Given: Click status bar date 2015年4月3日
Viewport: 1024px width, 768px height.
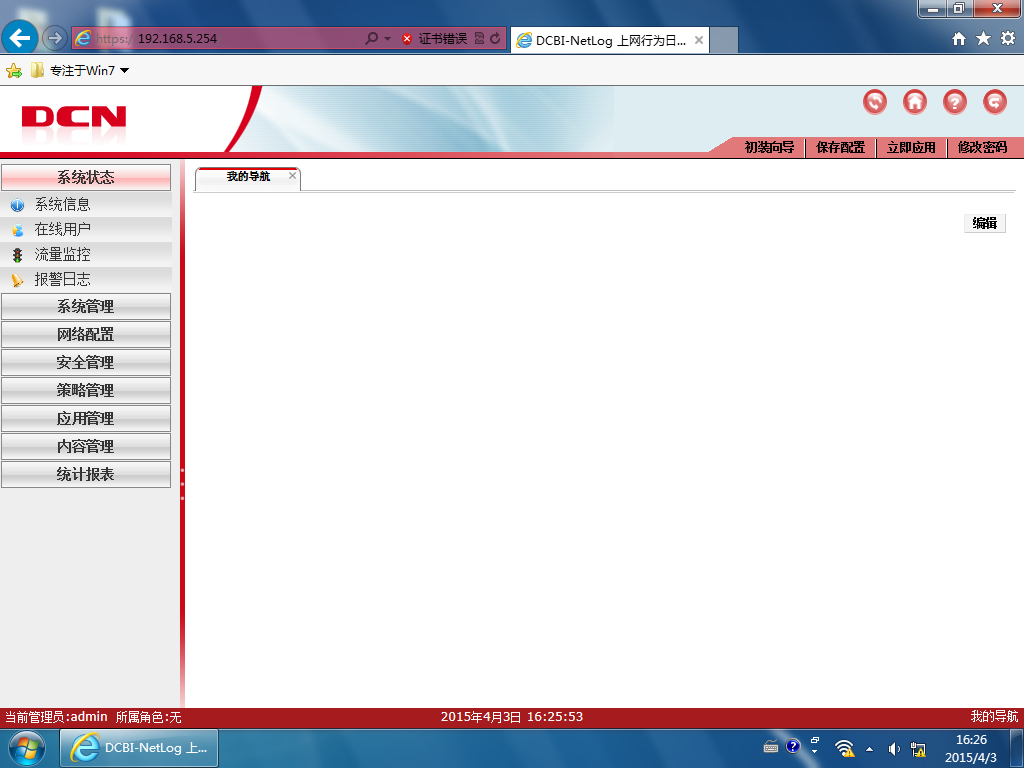Looking at the screenshot, I should coord(481,717).
